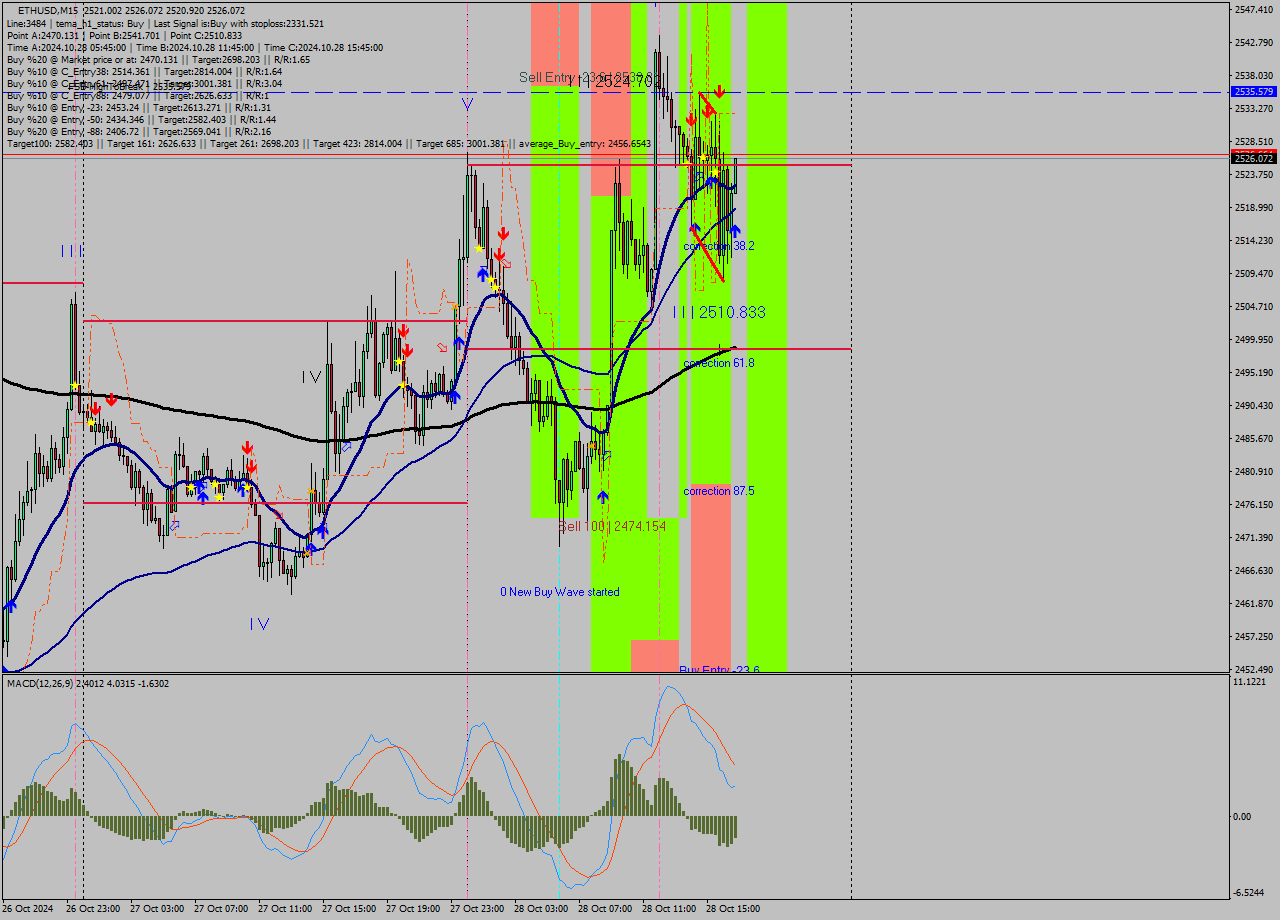Click the 2485.670 price axis label

click(x=1254, y=438)
